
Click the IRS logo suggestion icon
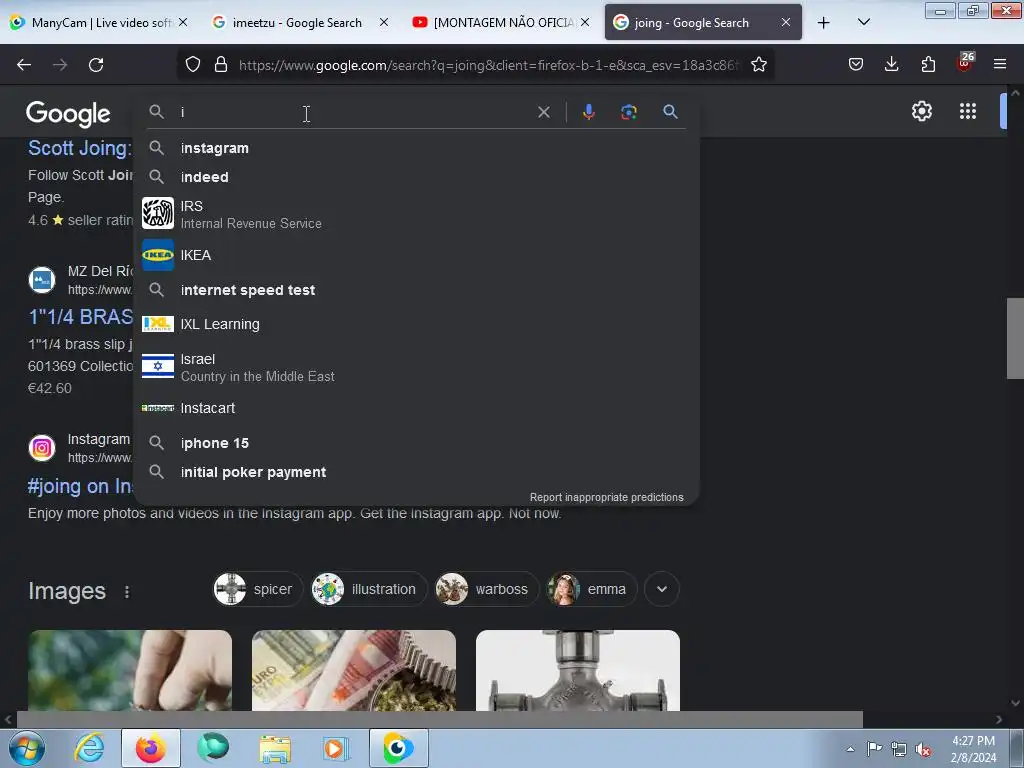158,213
